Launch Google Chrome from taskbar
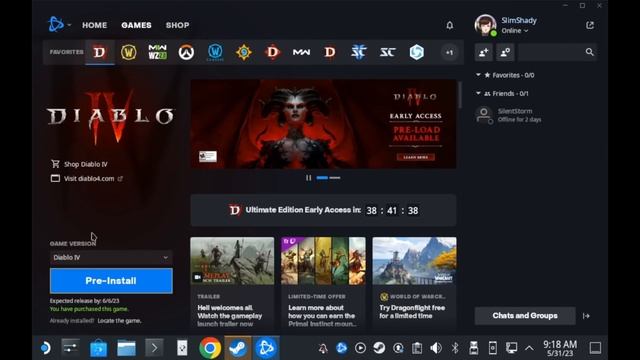This screenshot has height=360, width=640. click(210, 348)
